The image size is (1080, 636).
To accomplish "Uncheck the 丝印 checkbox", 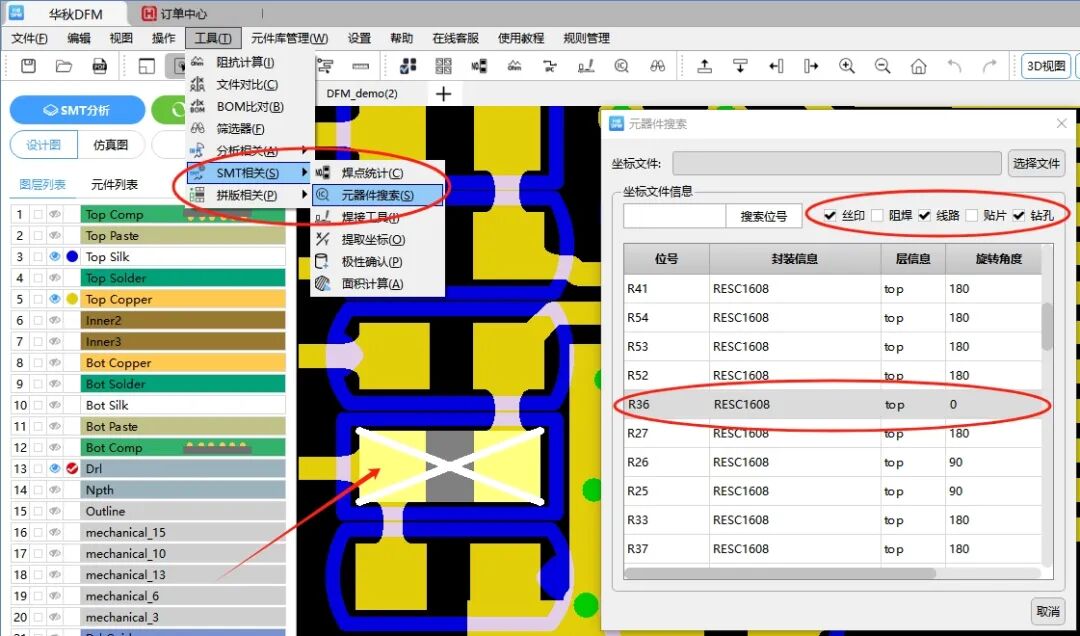I will (830, 215).
